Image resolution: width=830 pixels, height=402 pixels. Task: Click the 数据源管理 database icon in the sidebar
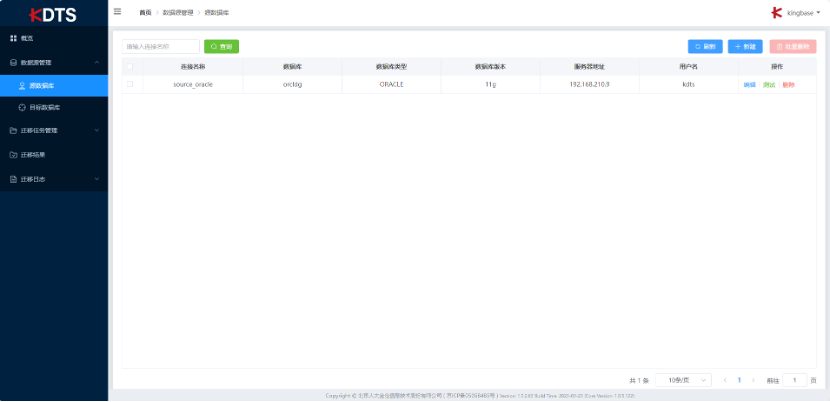pyautogui.click(x=14, y=62)
